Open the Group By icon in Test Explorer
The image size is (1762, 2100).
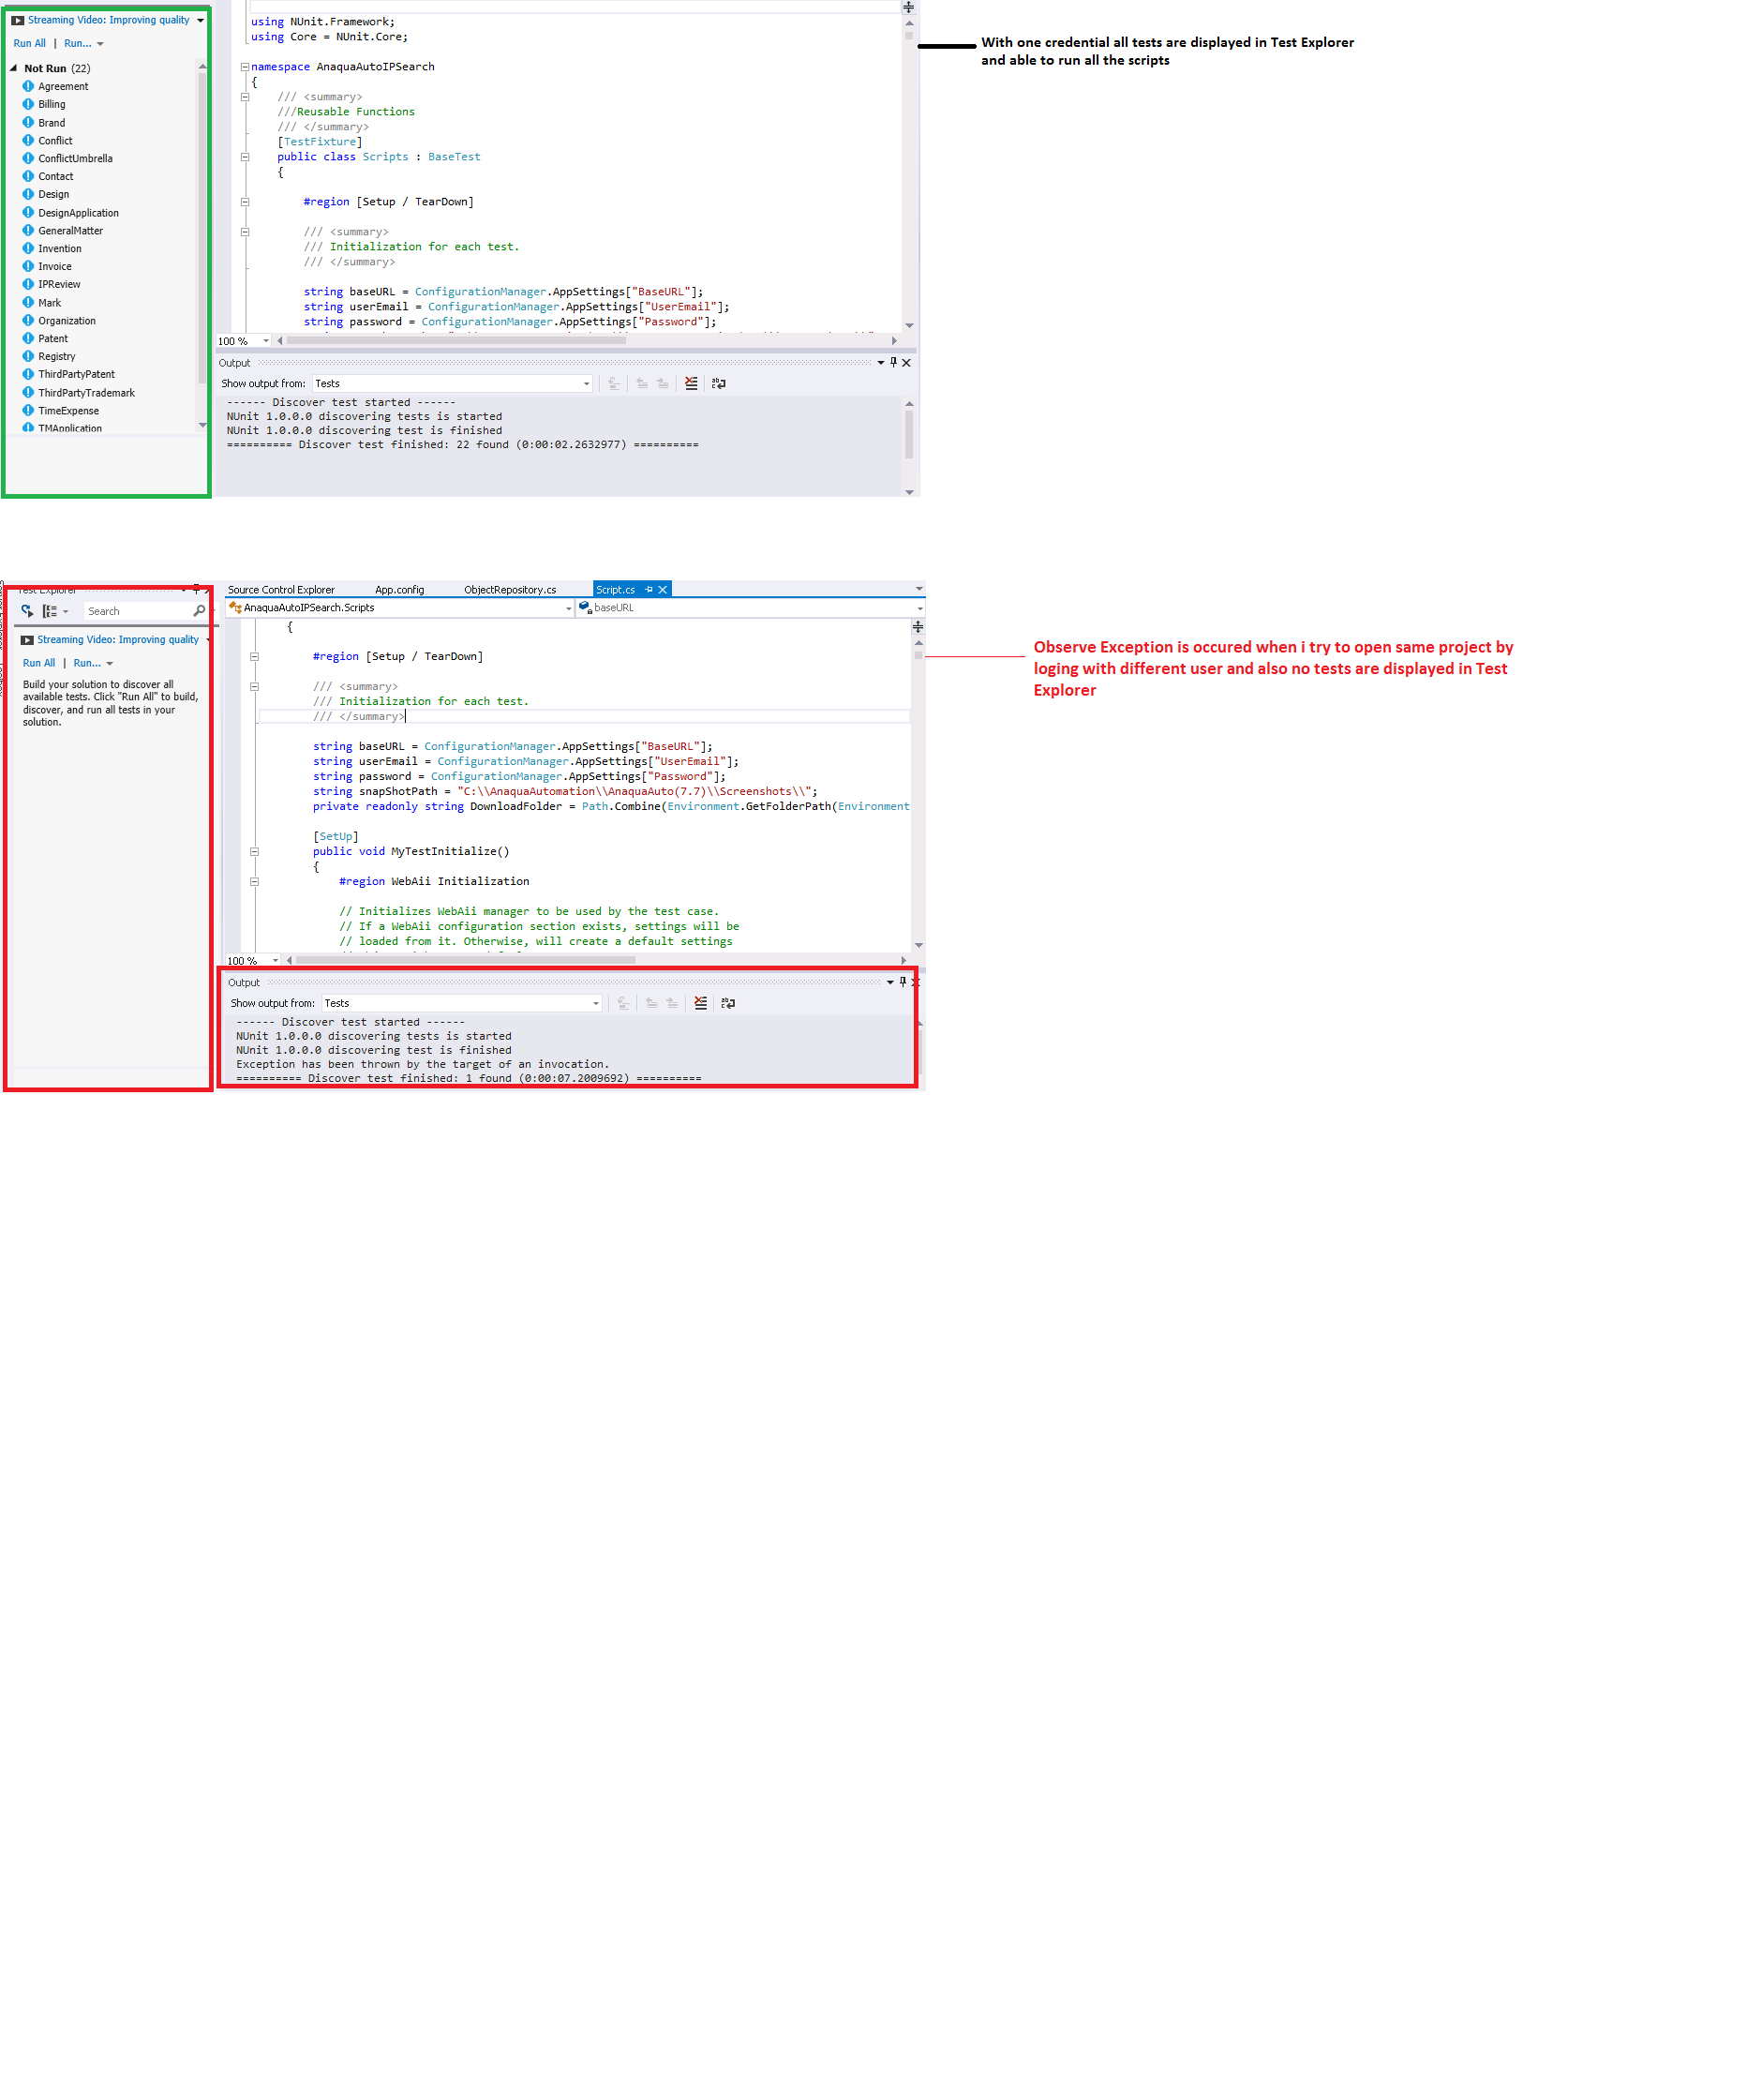click(x=50, y=611)
